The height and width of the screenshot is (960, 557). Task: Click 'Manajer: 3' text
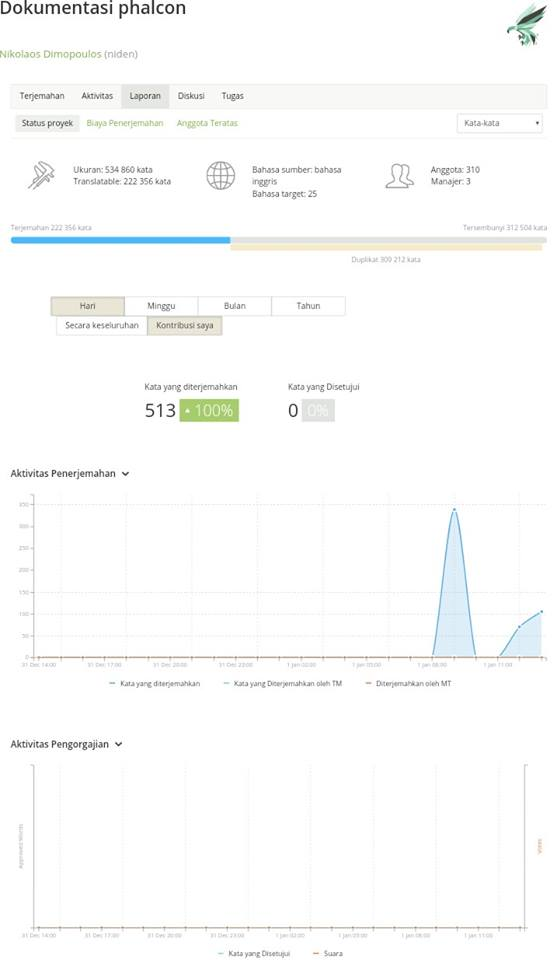coord(450,181)
